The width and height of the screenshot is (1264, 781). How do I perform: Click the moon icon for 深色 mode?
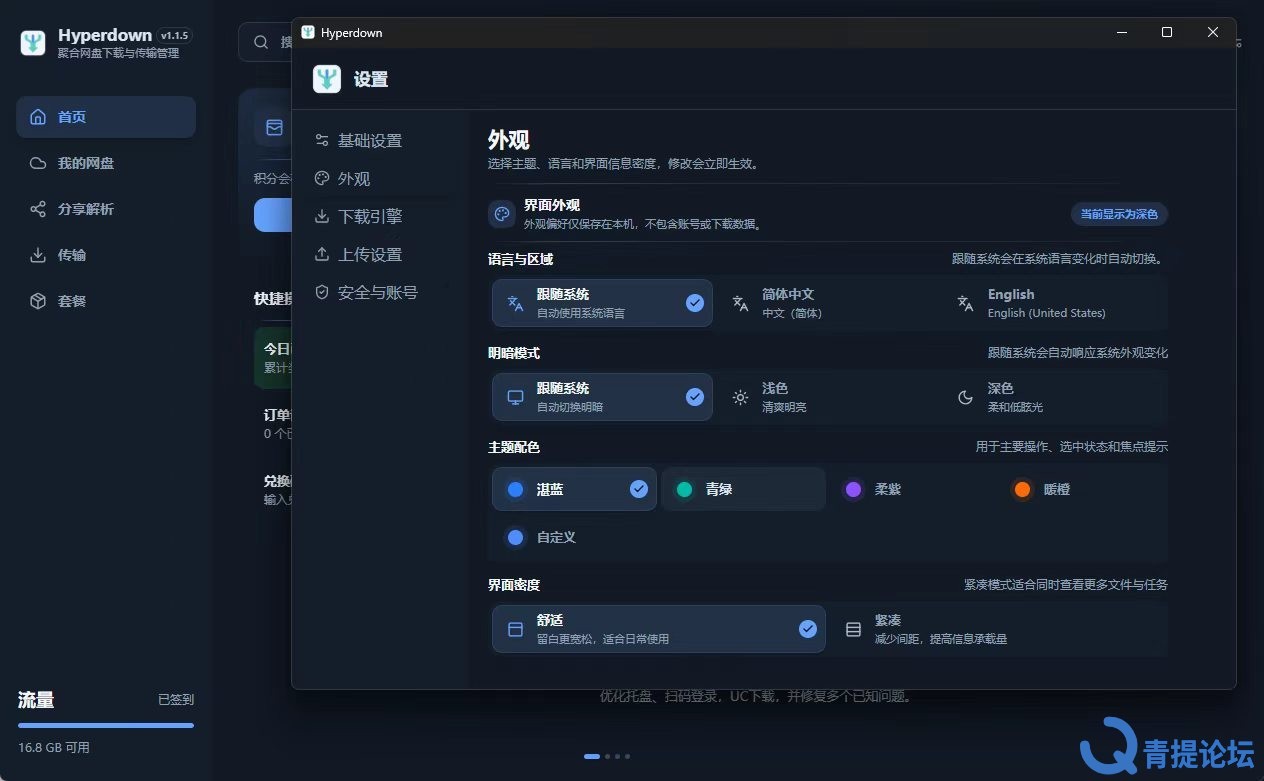click(x=965, y=397)
